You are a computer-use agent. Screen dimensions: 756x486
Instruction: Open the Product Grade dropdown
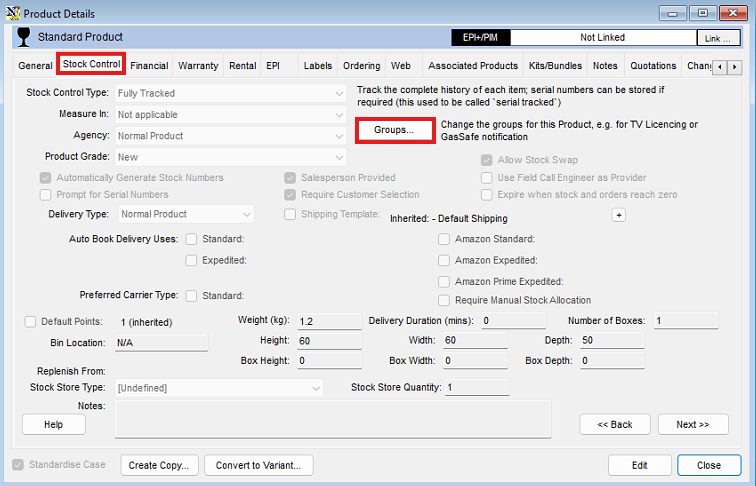(339, 157)
